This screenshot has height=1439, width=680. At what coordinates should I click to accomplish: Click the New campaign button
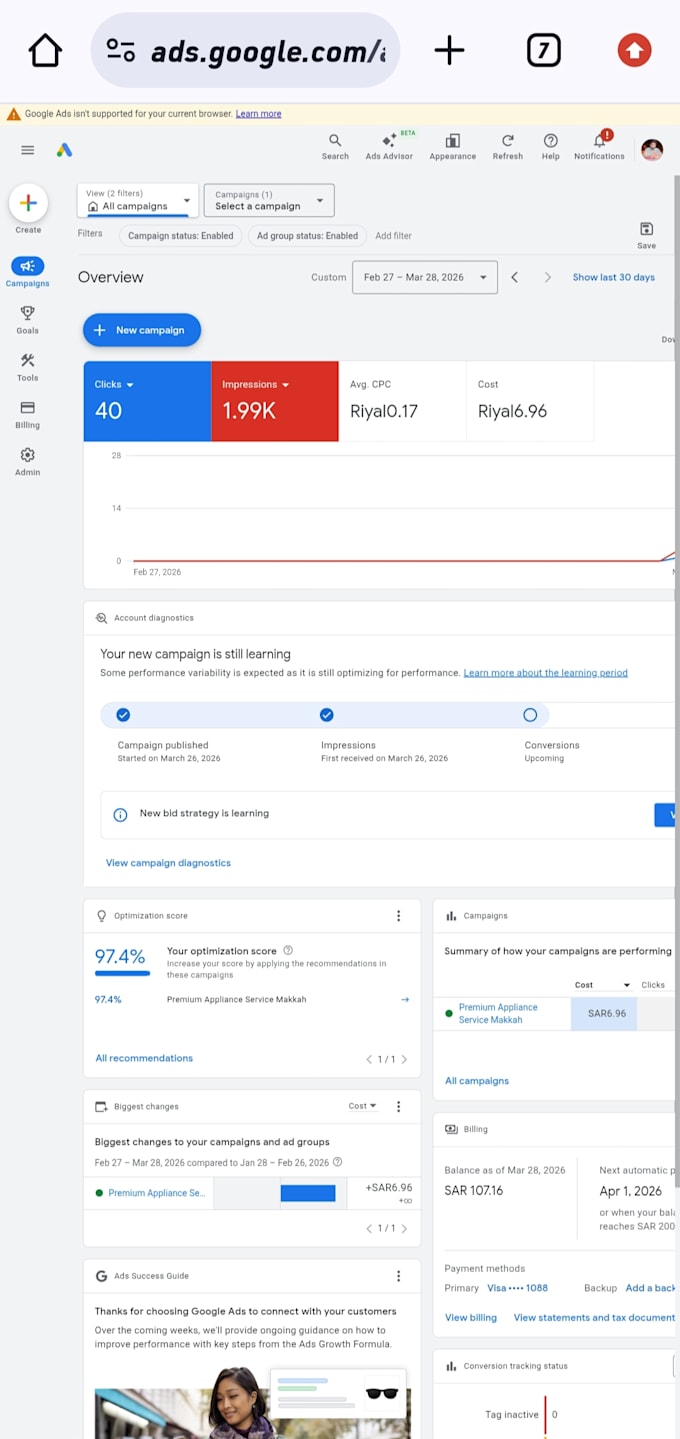point(142,330)
